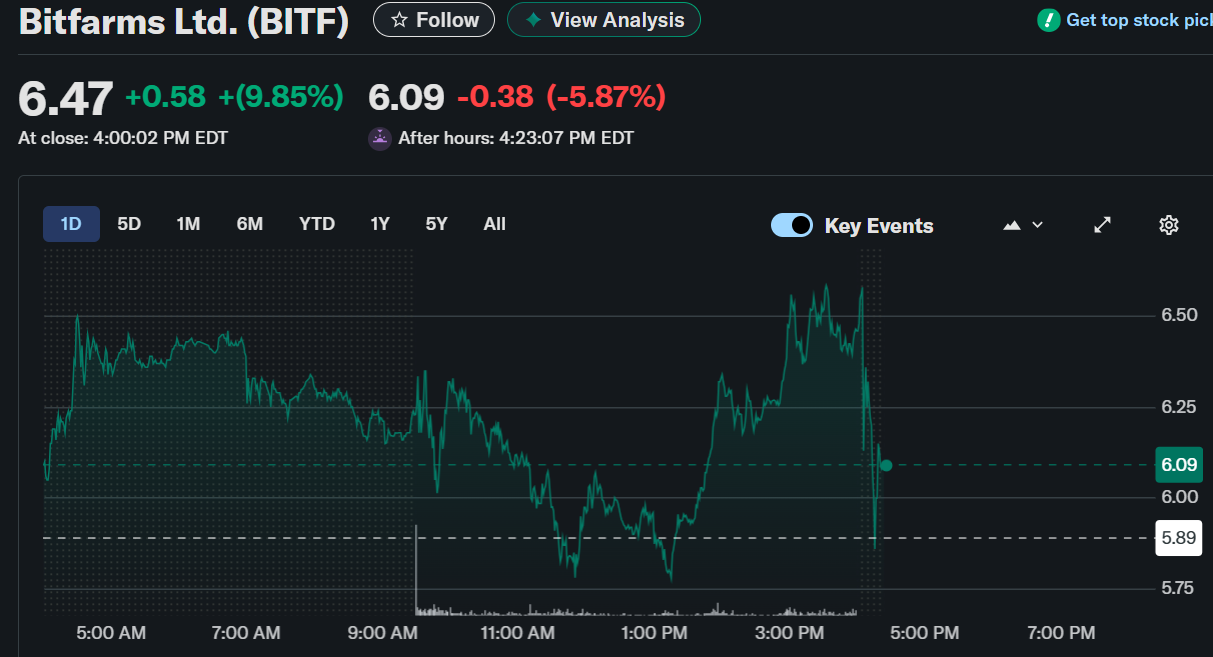1213x657 pixels.
Task: Expand chart to full screen
Action: tap(1102, 225)
